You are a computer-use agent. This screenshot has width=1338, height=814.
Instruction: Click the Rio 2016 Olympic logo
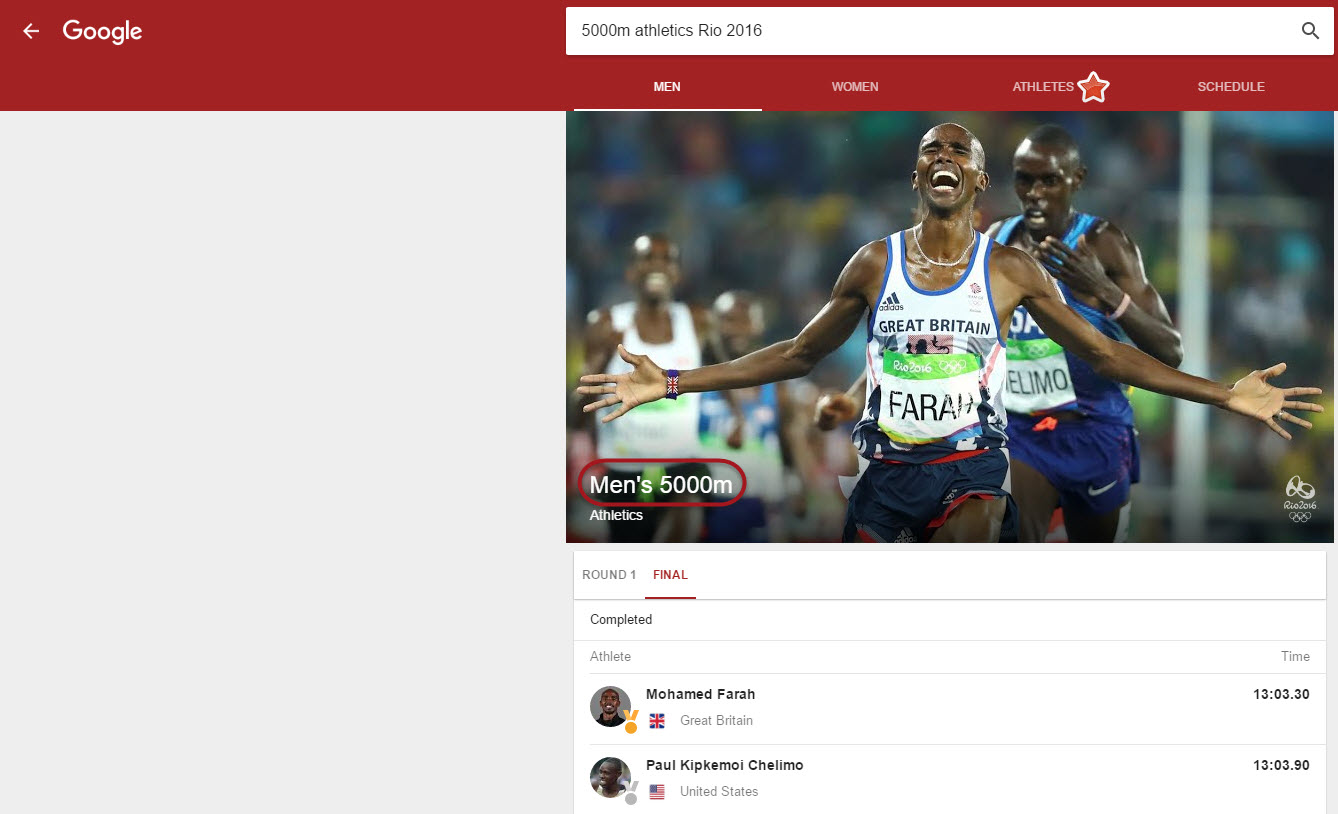click(1299, 498)
